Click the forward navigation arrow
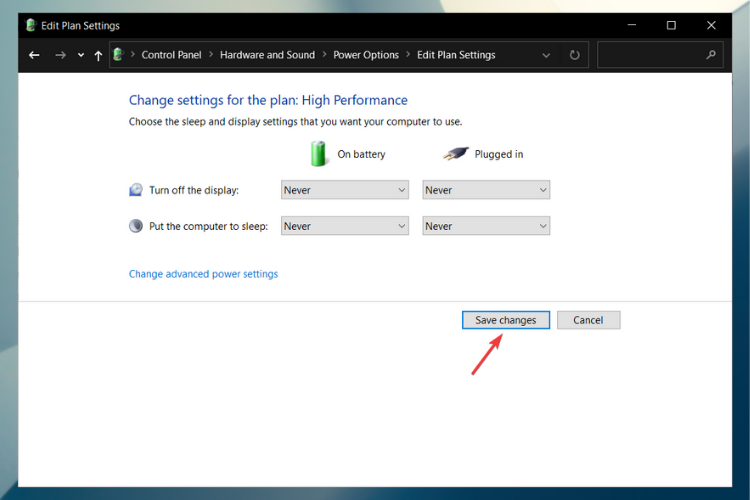Viewport: 750px width, 500px height. pos(60,56)
